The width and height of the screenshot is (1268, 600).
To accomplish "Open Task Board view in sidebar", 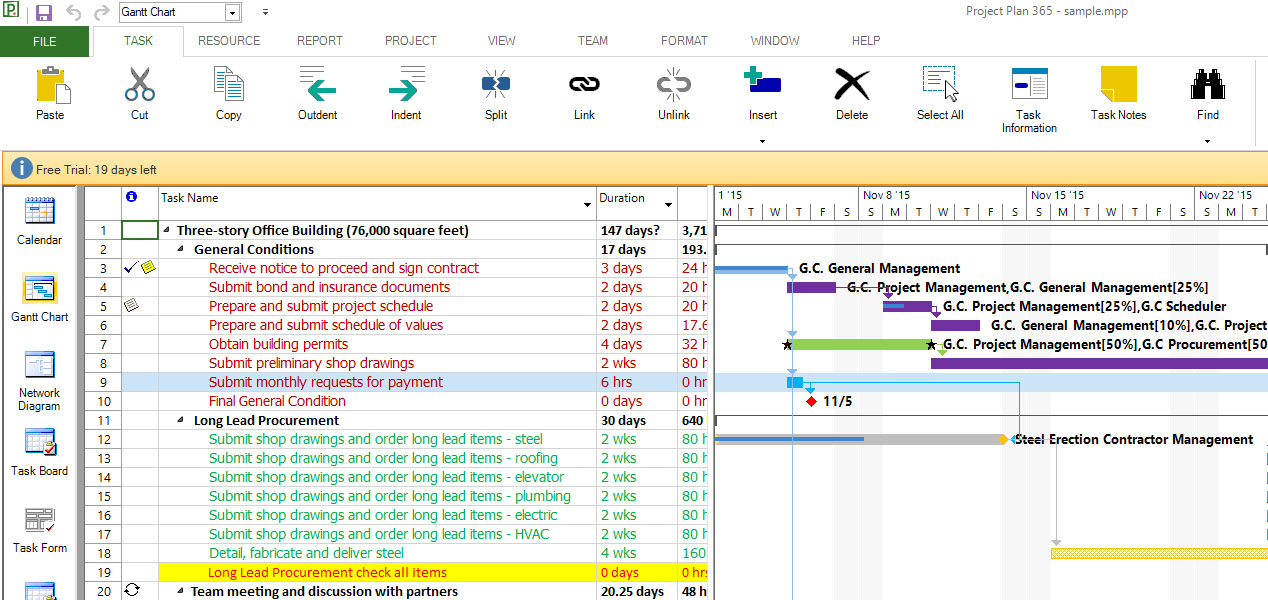I will point(39,452).
